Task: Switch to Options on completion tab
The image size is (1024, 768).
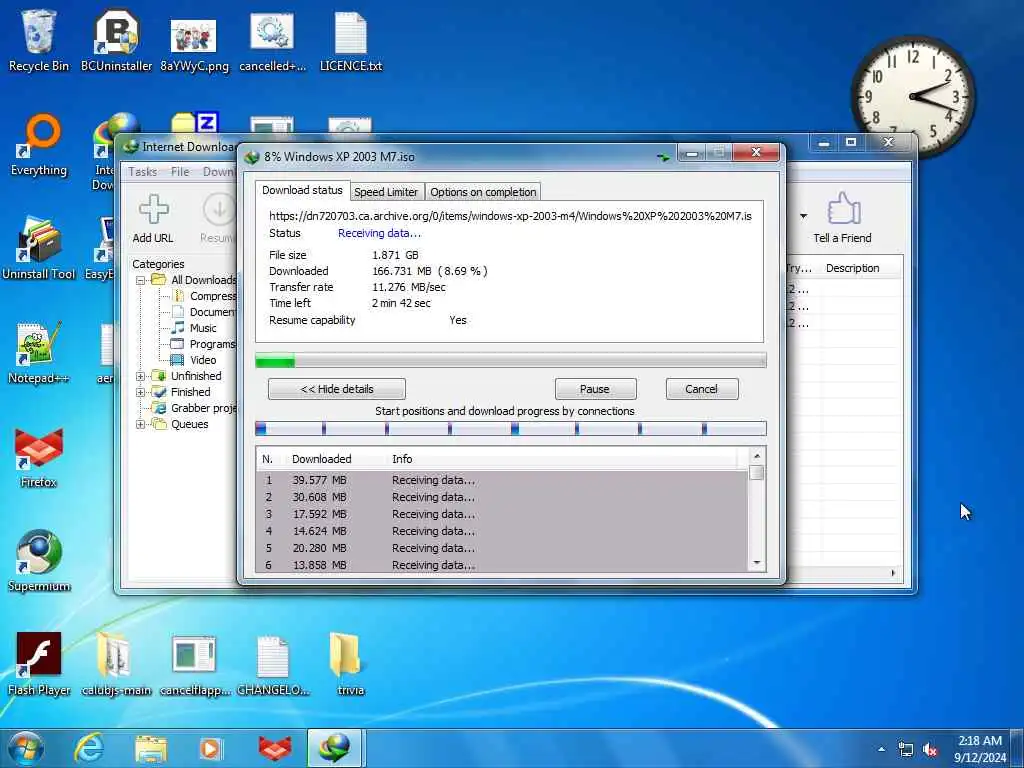Action: tap(483, 192)
